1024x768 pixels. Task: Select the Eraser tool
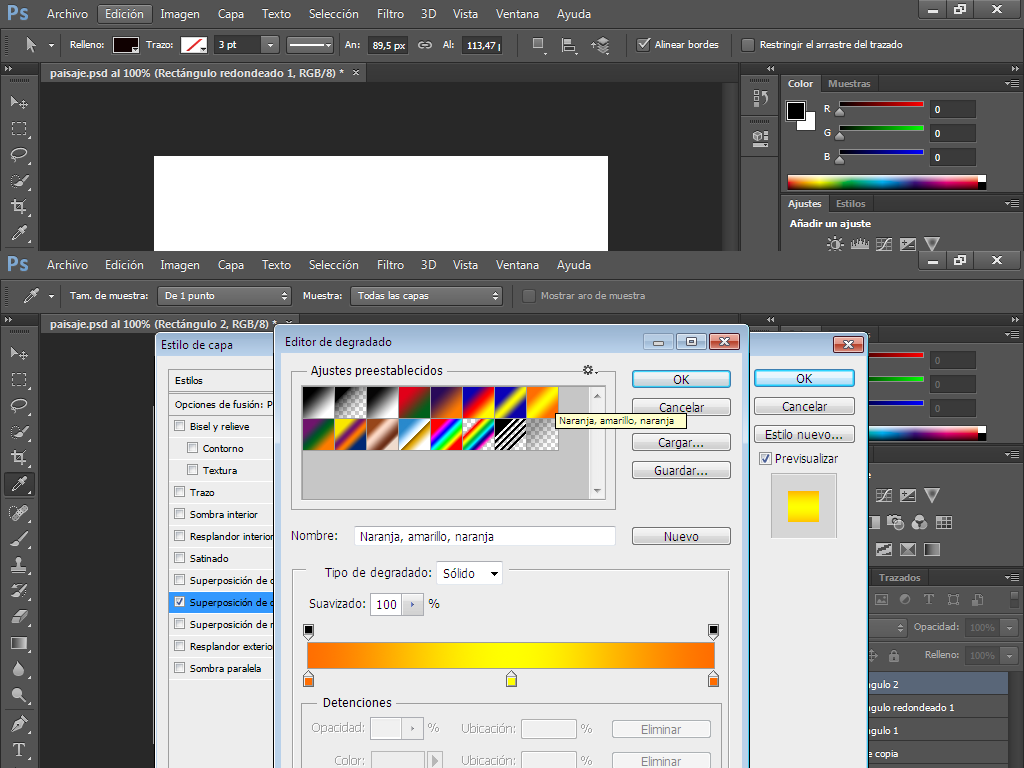click(x=19, y=617)
